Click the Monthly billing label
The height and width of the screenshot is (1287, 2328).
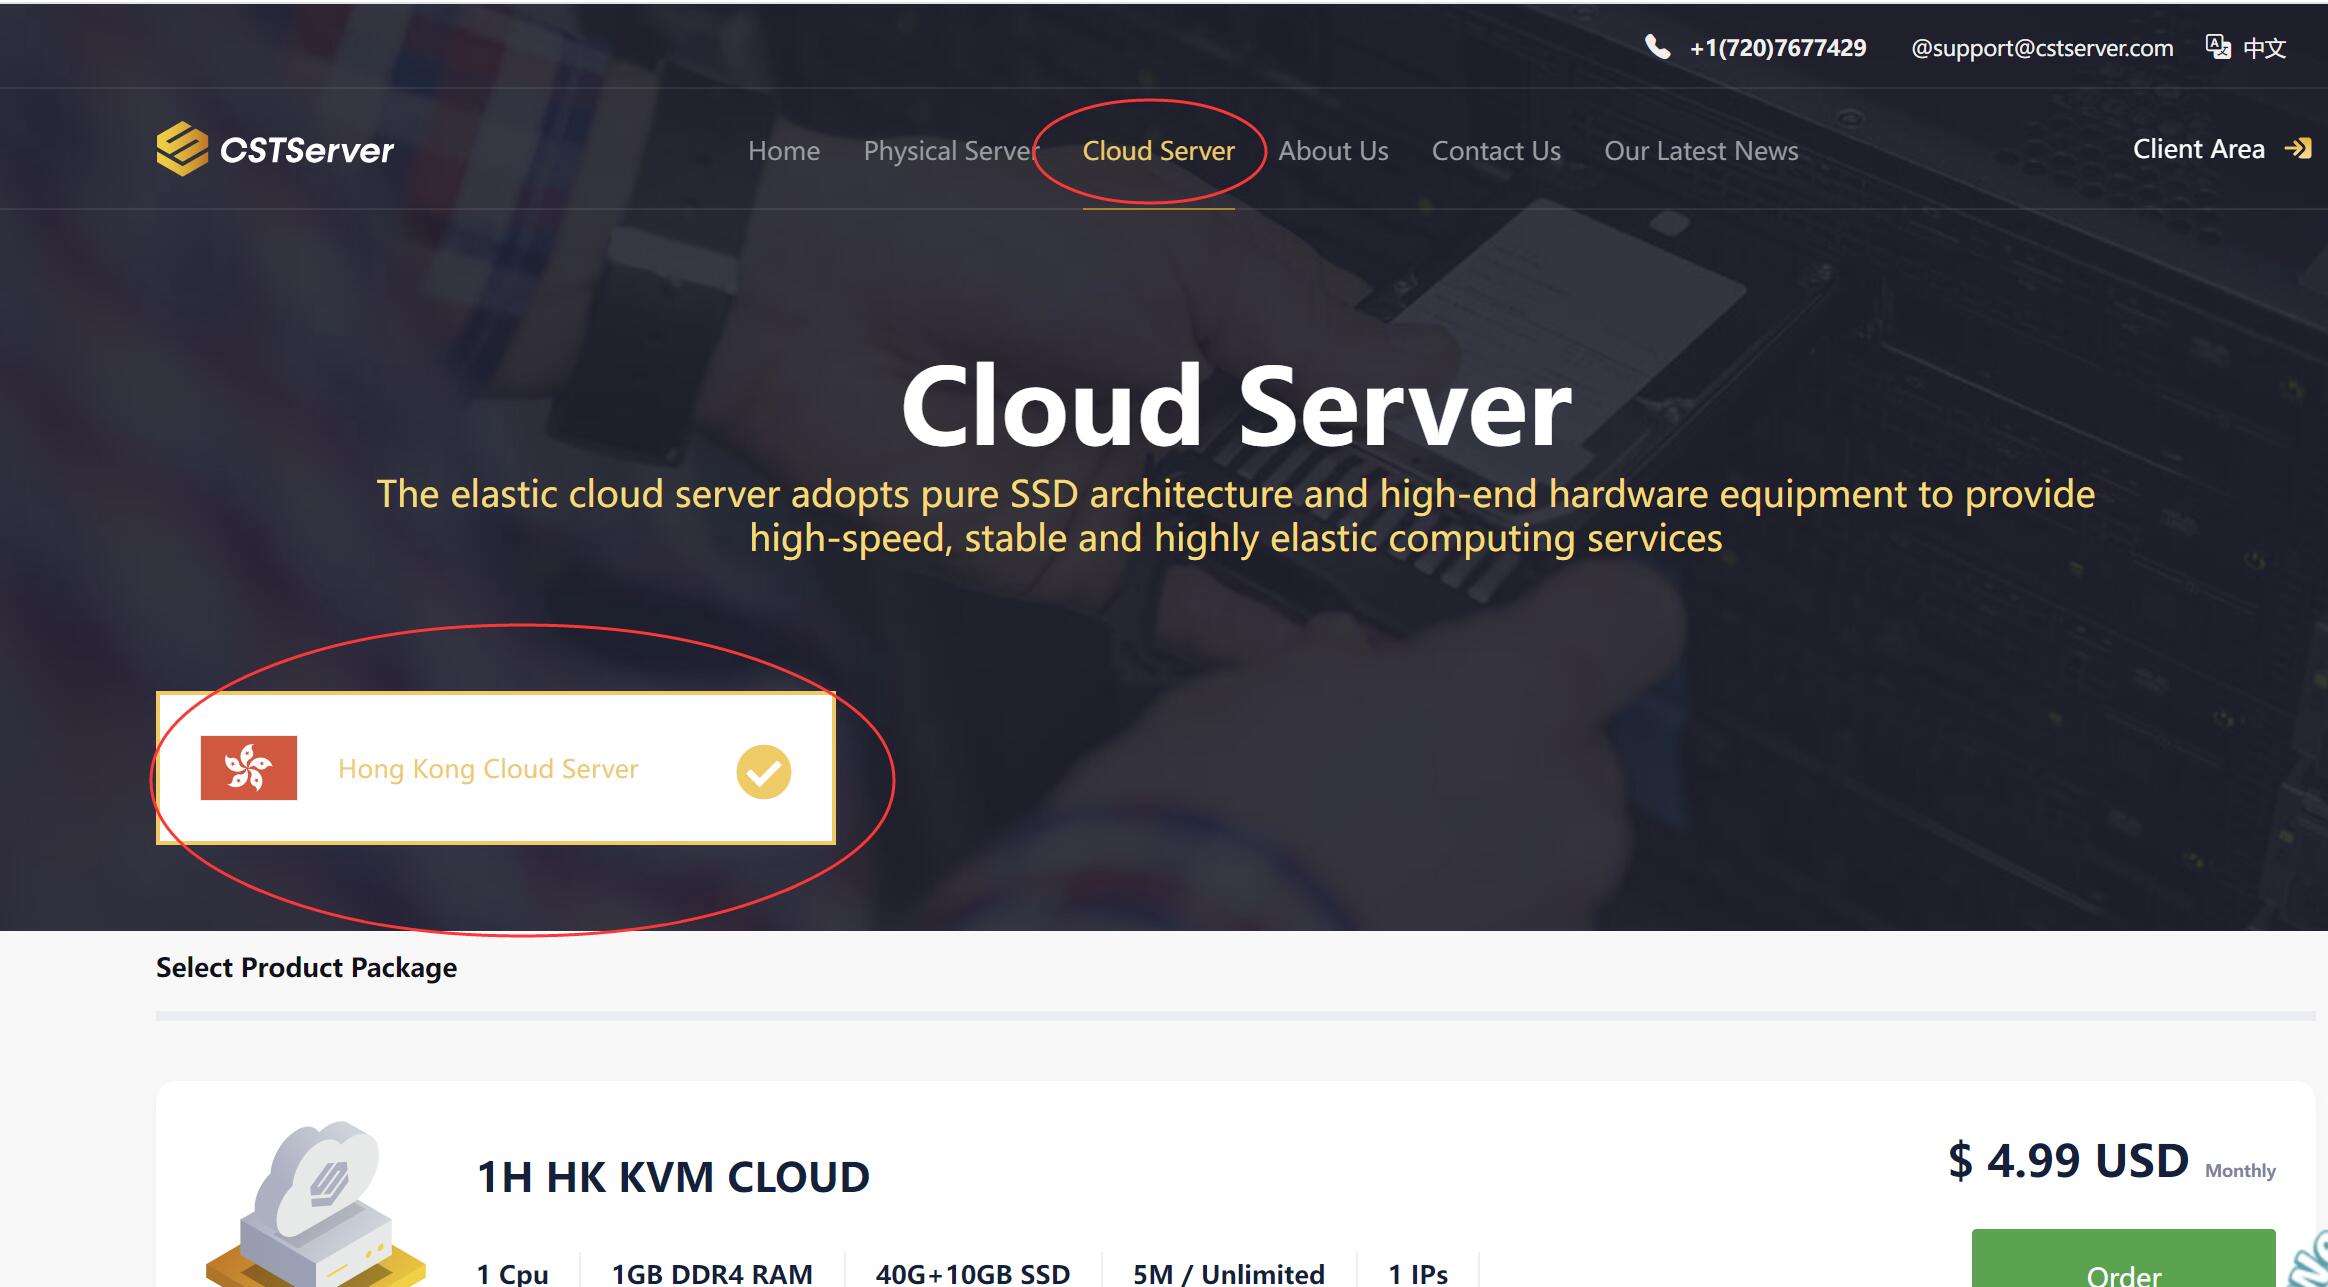tap(2240, 1170)
